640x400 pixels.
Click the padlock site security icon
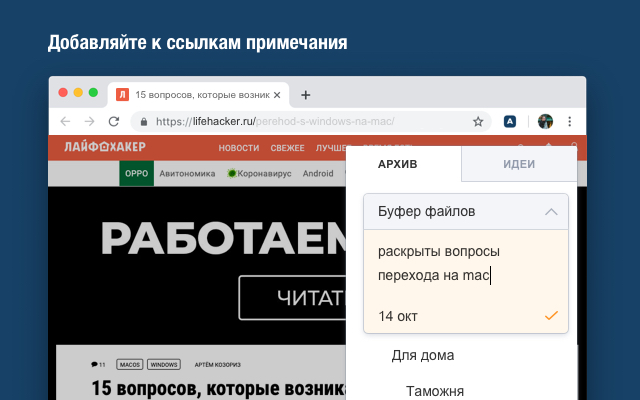(144, 122)
